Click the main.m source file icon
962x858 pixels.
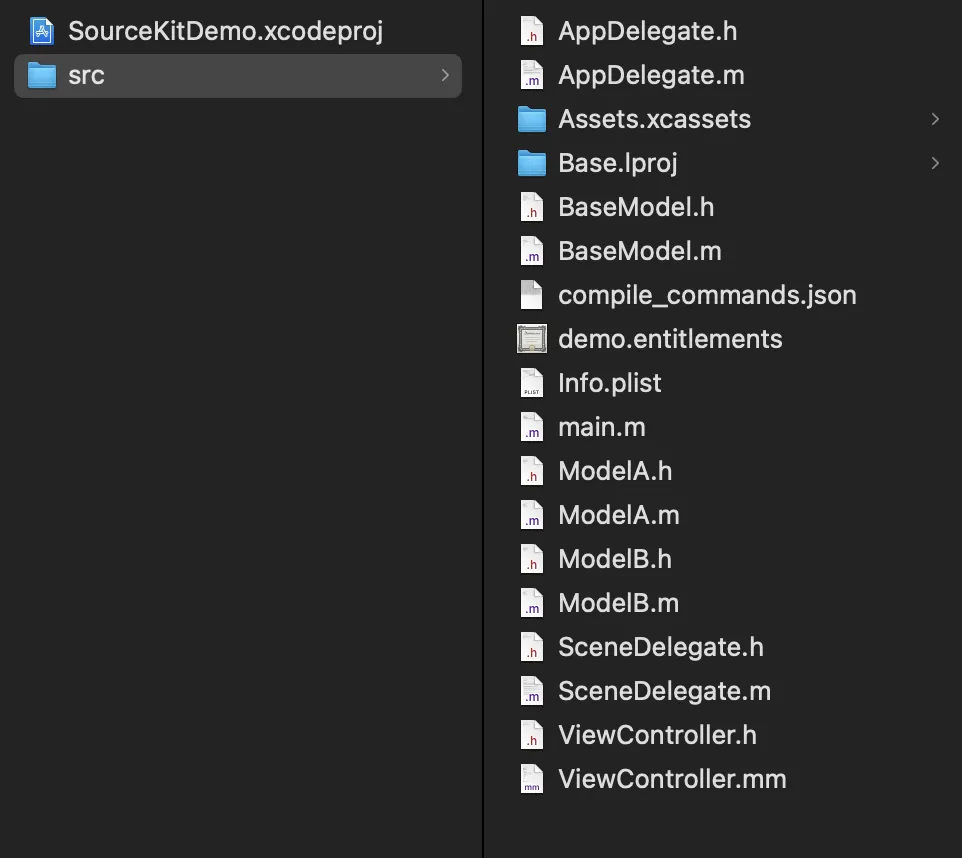click(x=532, y=427)
